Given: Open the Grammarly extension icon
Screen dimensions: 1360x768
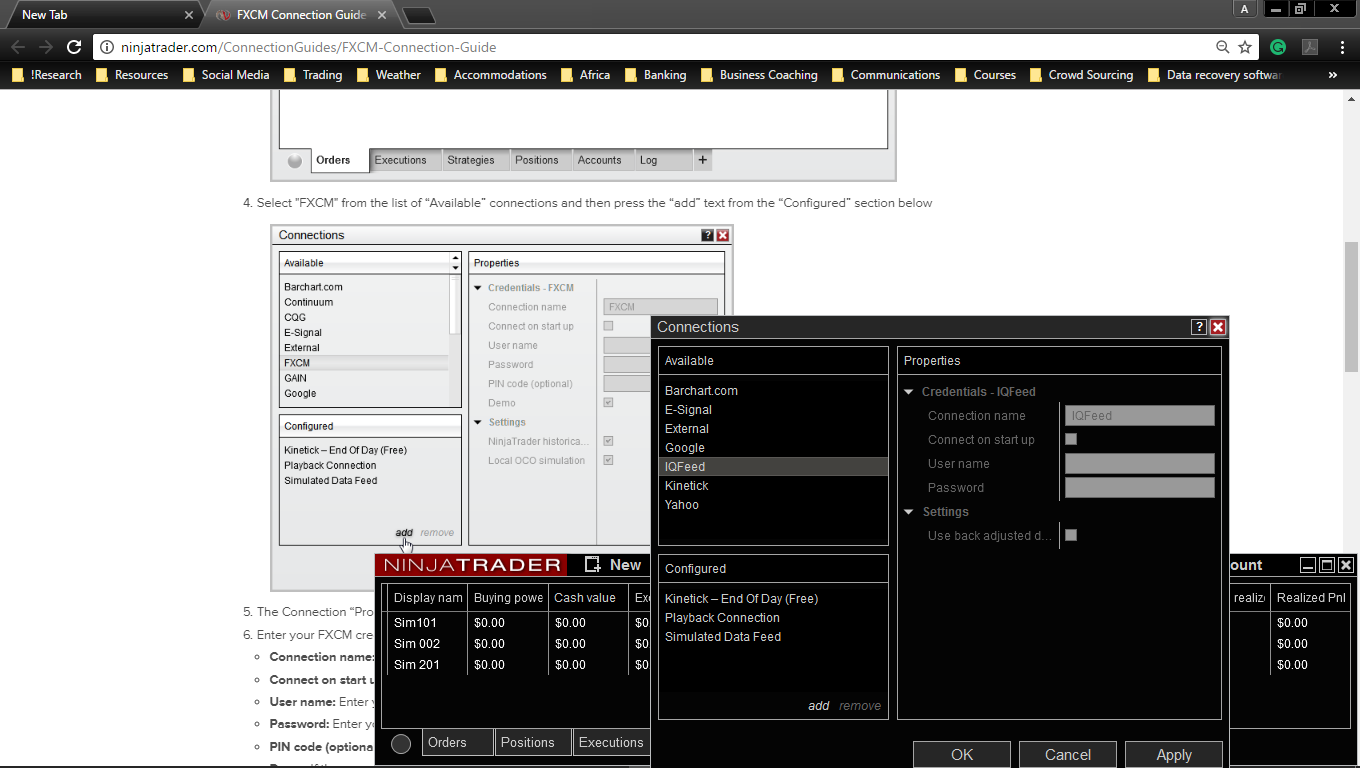Looking at the screenshot, I should pos(1278,47).
